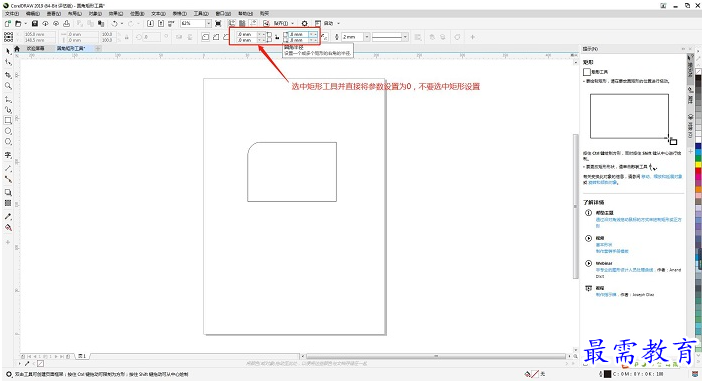Open the File menu
The height and width of the screenshot is (383, 705).
point(12,13)
